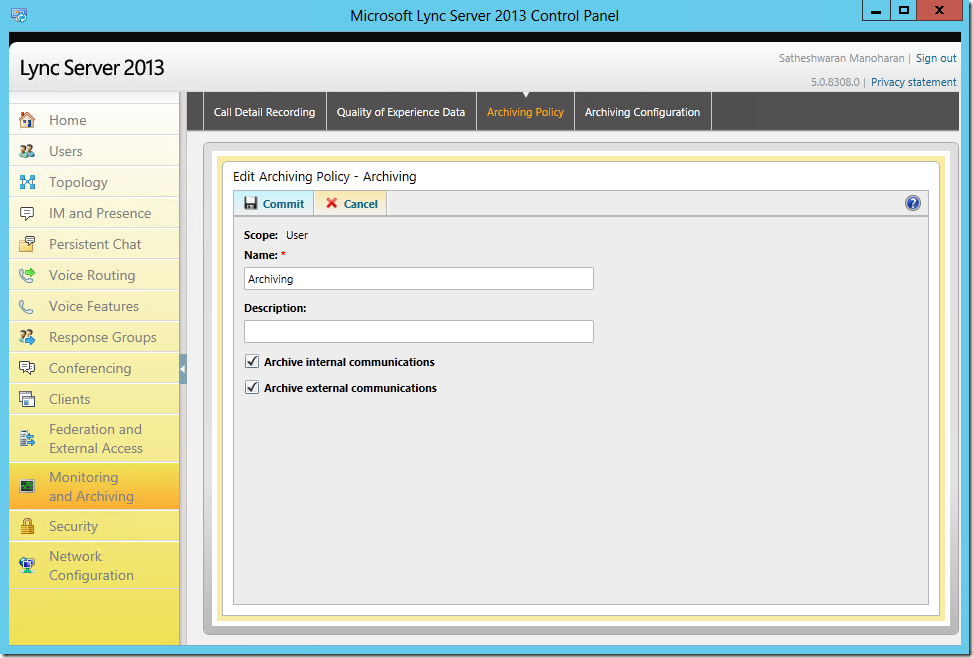The height and width of the screenshot is (658, 973).
Task: Minimize the Control Panel window
Action: click(876, 11)
